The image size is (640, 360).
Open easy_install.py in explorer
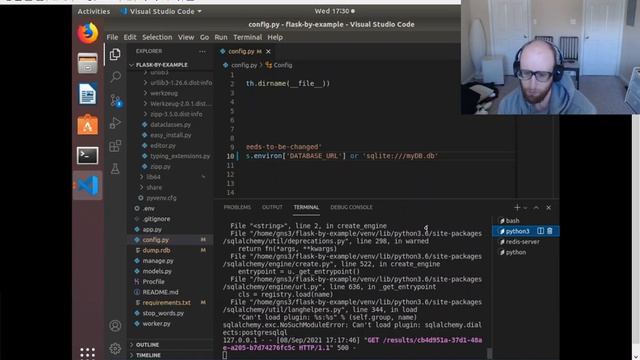(171, 135)
